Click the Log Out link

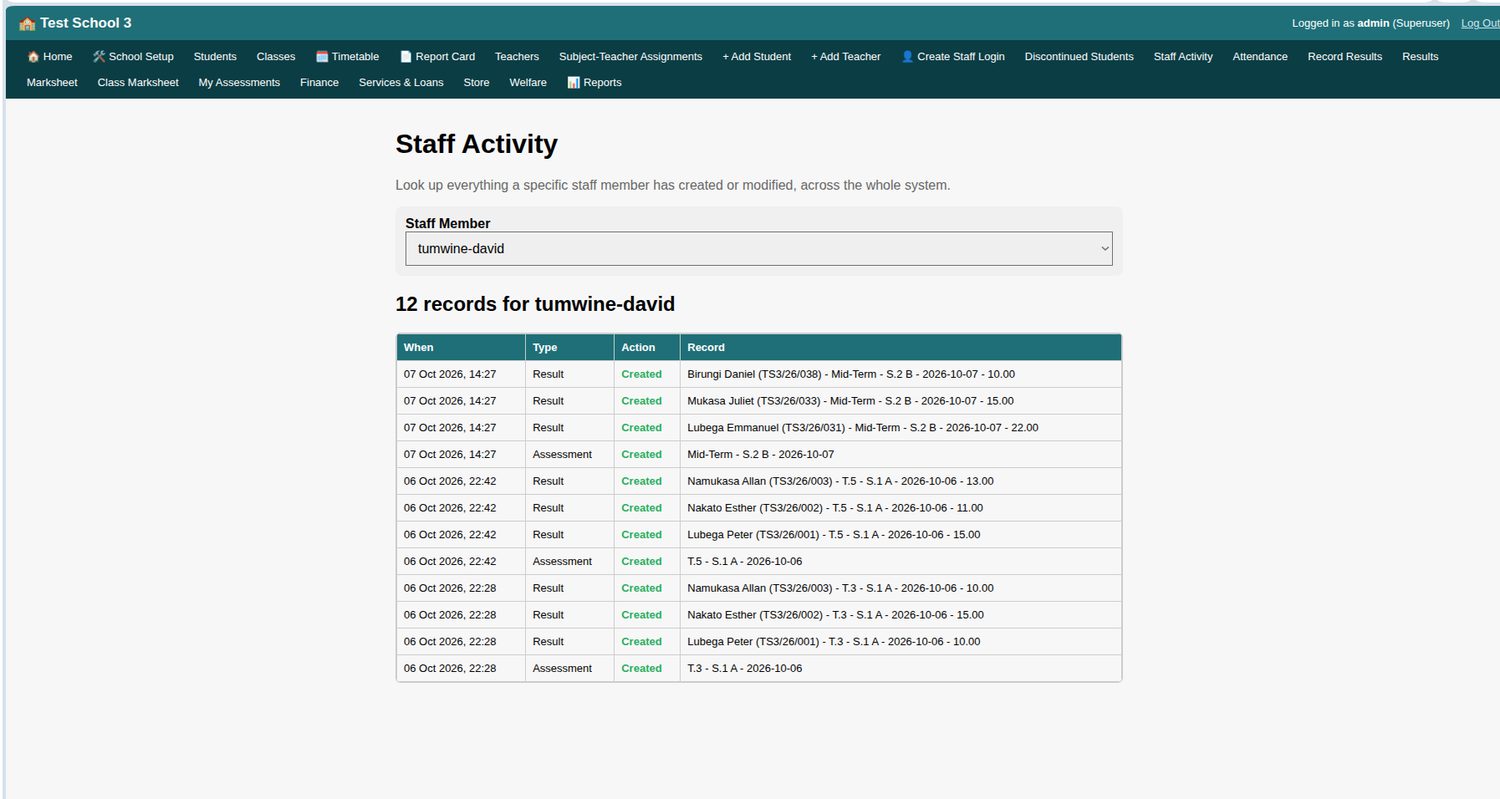point(1480,23)
